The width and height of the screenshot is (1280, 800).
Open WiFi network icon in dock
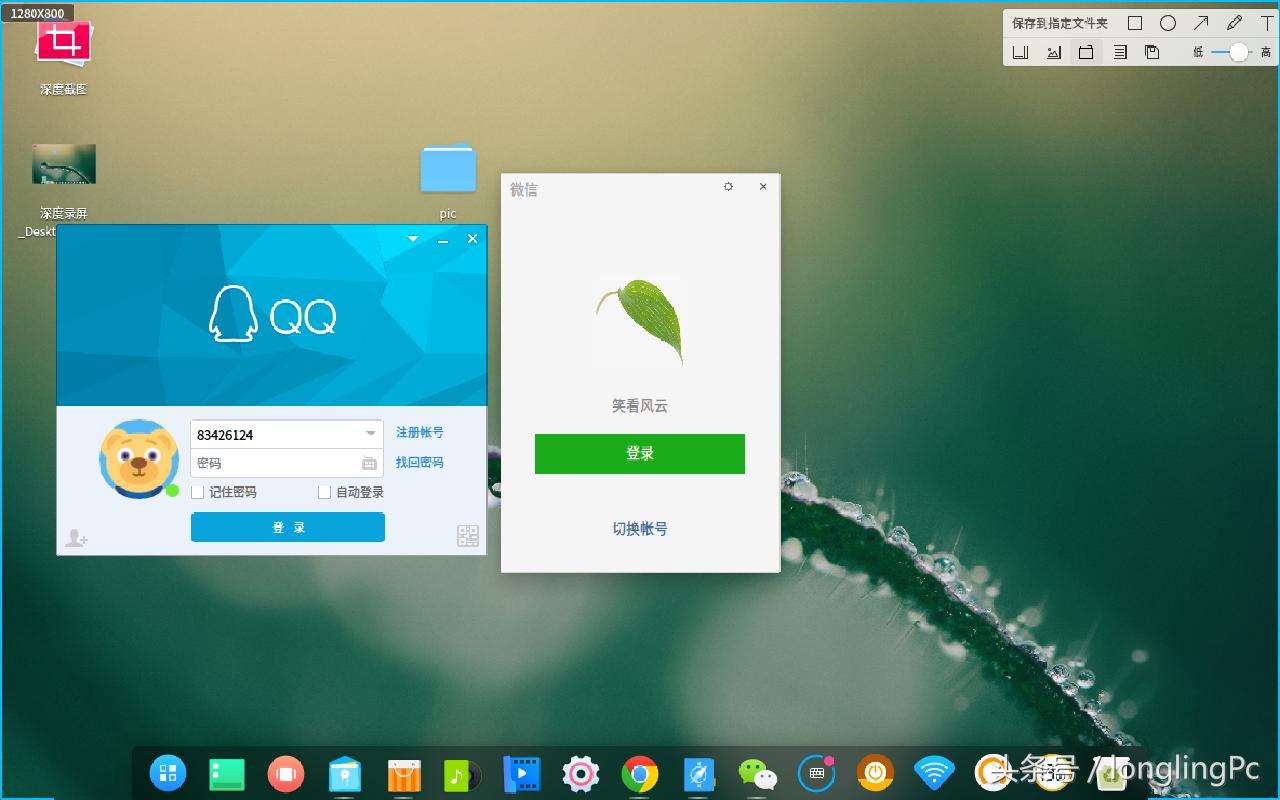pyautogui.click(x=933, y=773)
